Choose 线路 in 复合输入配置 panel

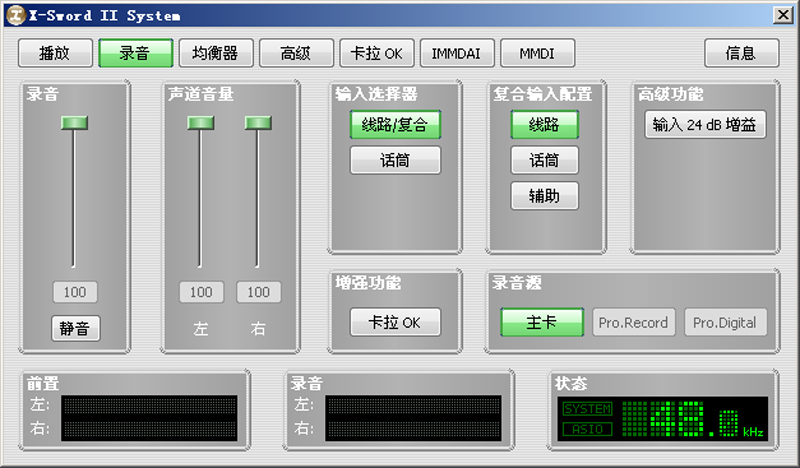[544, 125]
